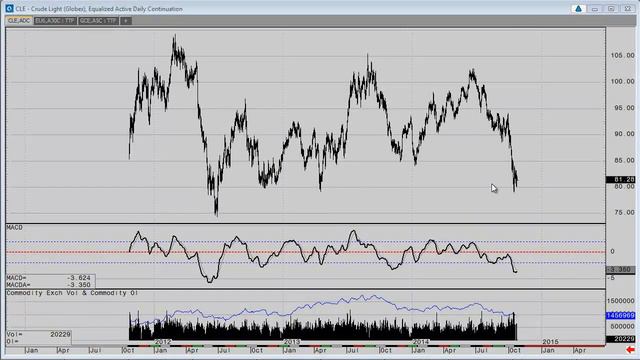Add a new tab with the plus button
The image size is (640, 360).
point(126,20)
